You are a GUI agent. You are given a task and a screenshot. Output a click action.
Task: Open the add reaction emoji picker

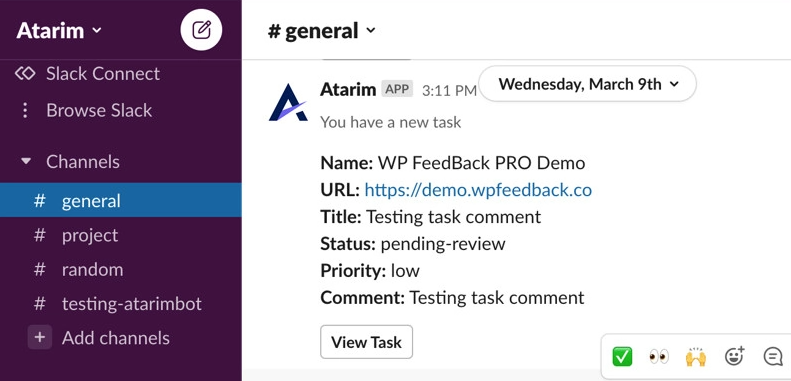point(734,356)
